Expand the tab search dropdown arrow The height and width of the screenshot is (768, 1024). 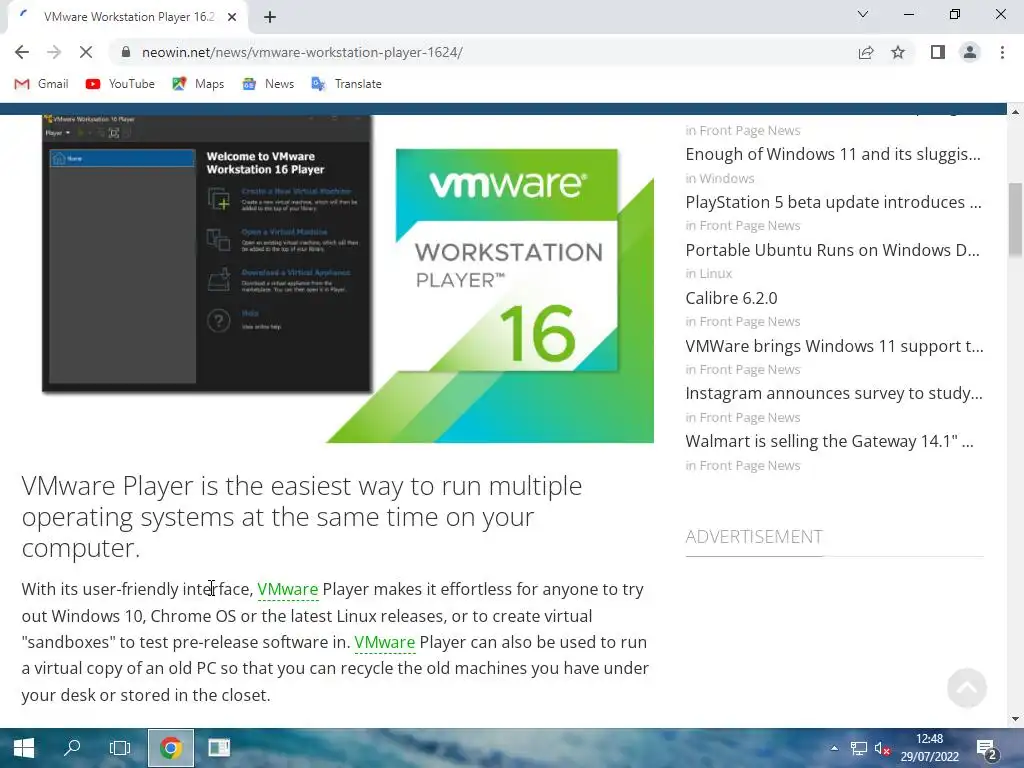[x=863, y=14]
